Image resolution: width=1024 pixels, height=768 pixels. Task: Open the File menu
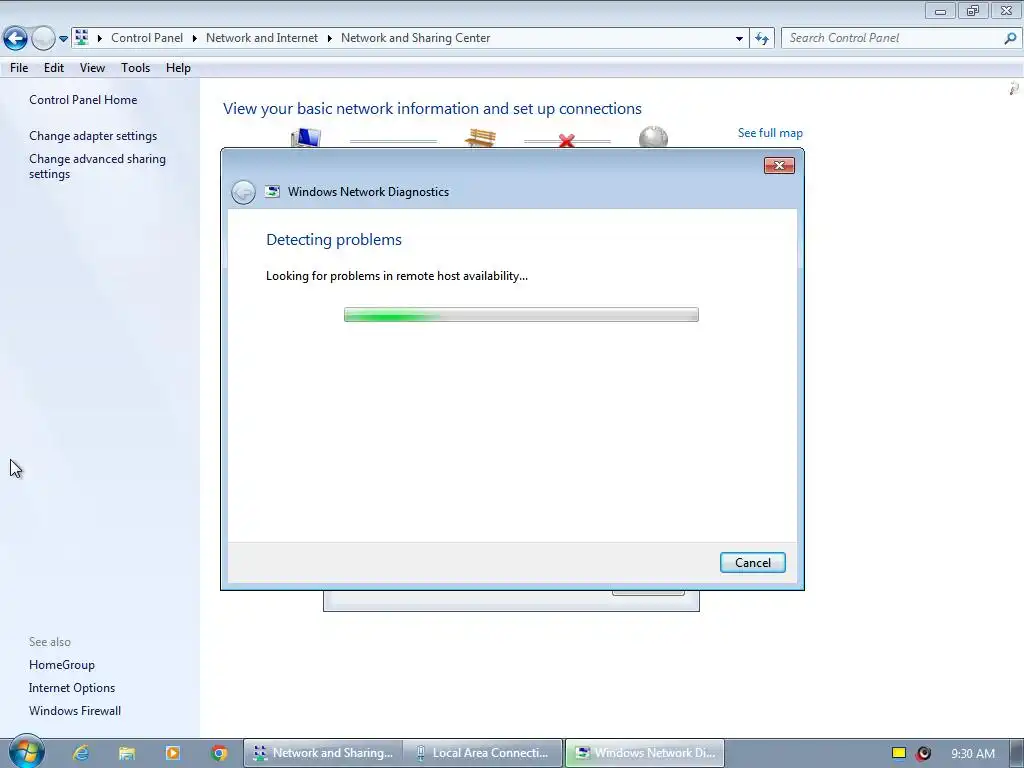pos(19,68)
